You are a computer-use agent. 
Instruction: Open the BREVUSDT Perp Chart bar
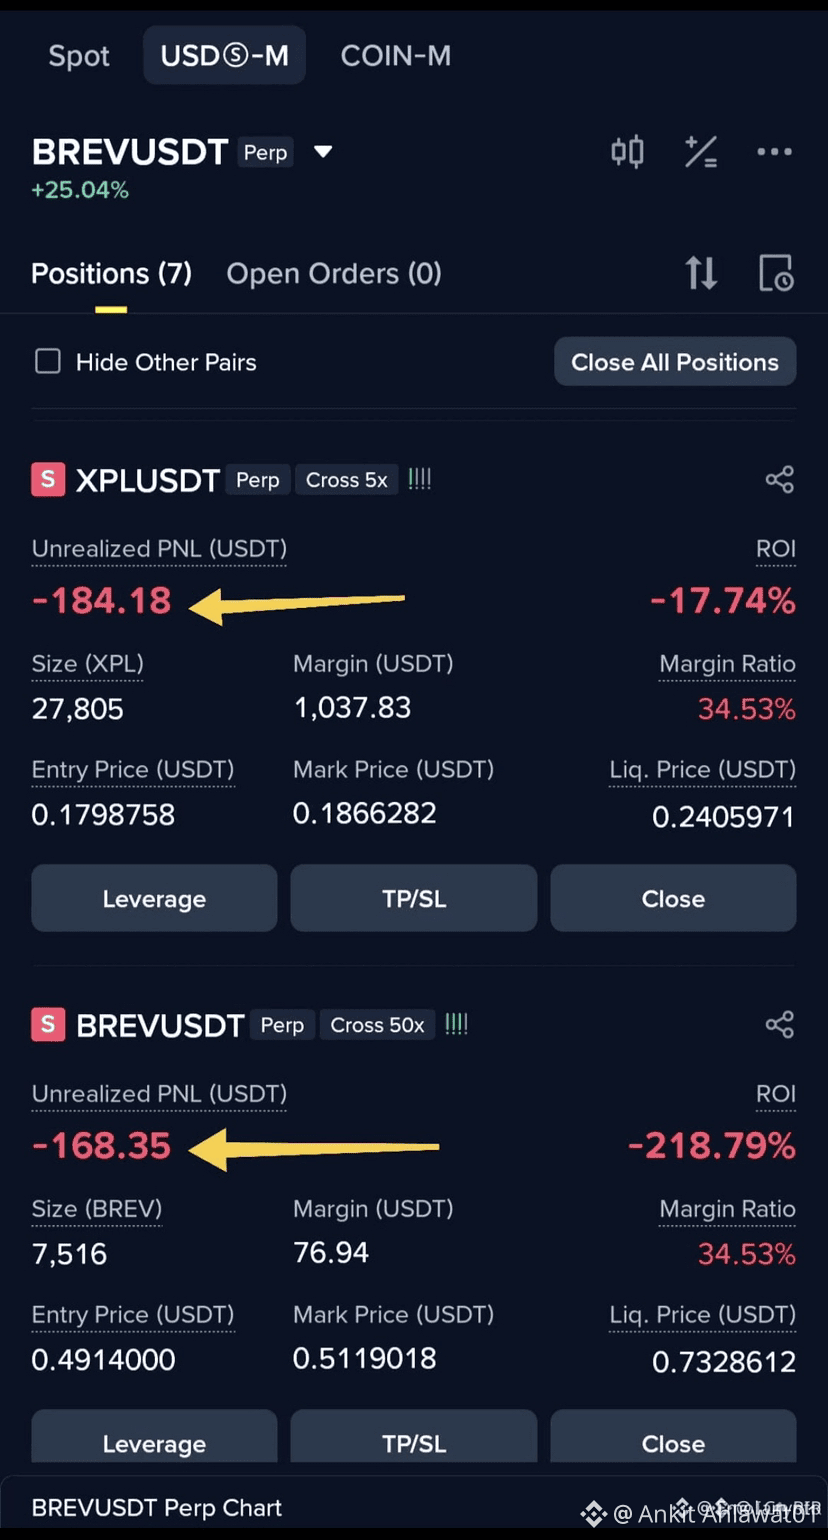pos(157,1508)
